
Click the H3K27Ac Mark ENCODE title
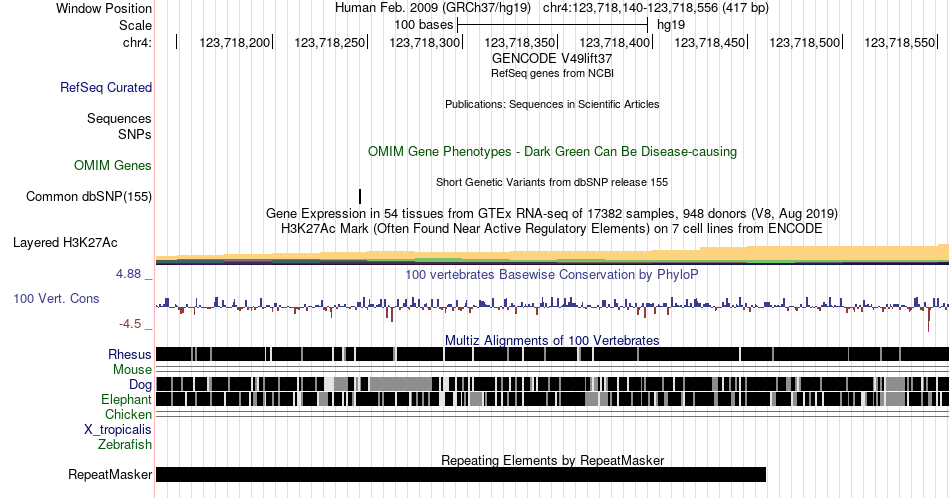(552, 228)
